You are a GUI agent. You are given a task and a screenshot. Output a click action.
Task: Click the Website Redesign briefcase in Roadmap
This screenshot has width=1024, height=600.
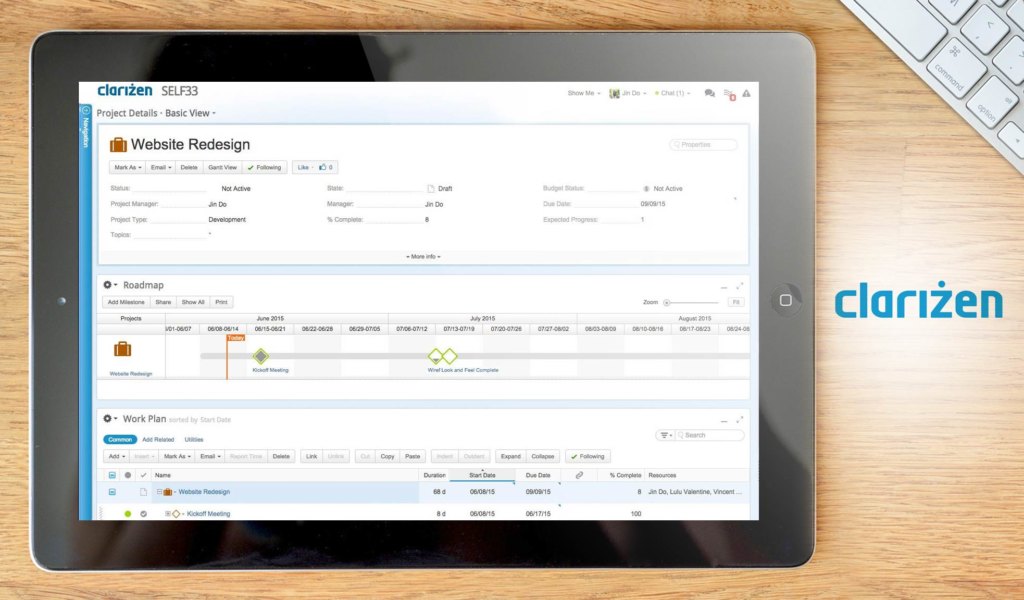[x=122, y=349]
